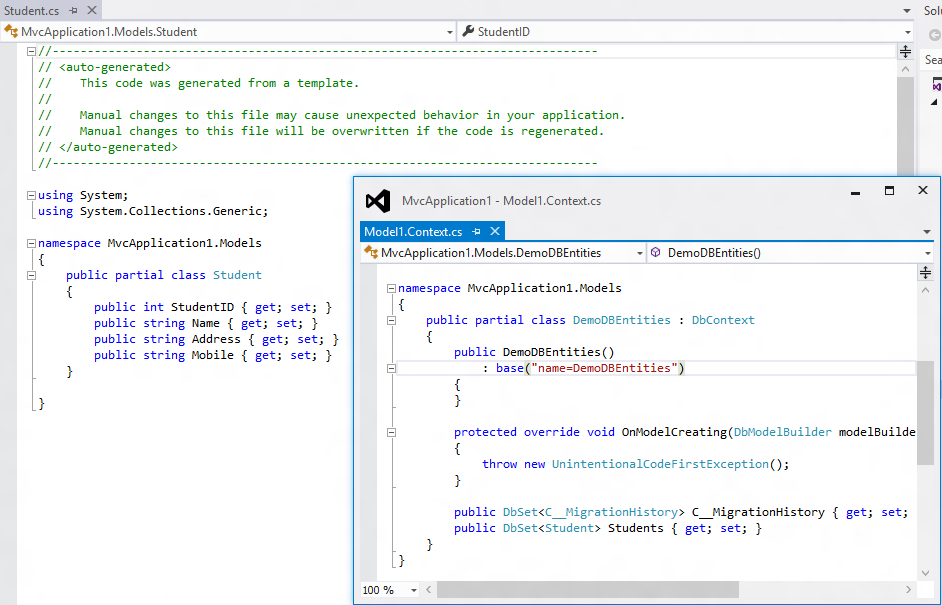Screen dimensions: 942x605
Task: Open the tab list dropdown arrow in floating window
Action: (x=927, y=232)
